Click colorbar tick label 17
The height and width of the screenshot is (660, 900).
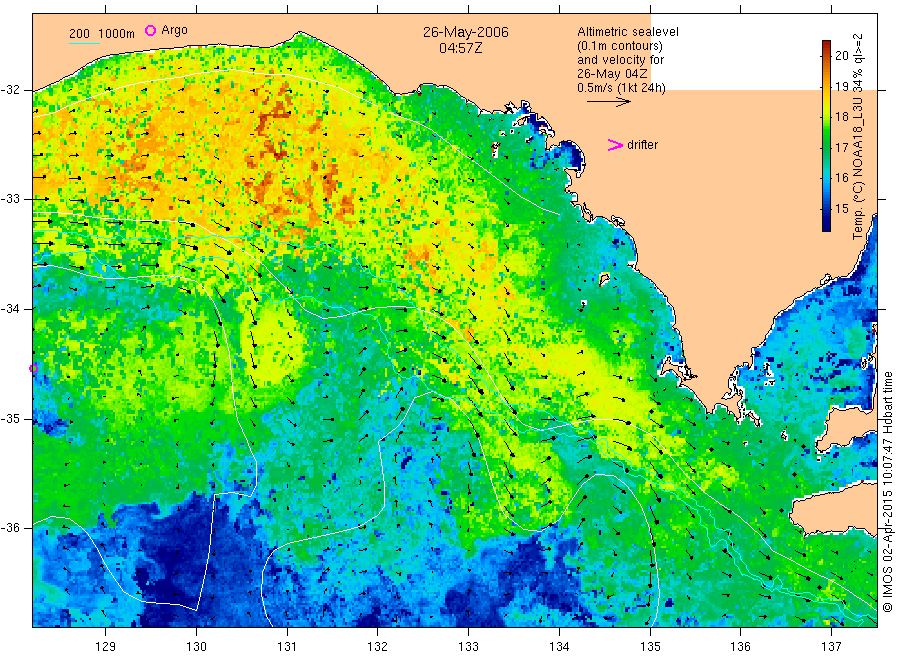click(x=841, y=147)
